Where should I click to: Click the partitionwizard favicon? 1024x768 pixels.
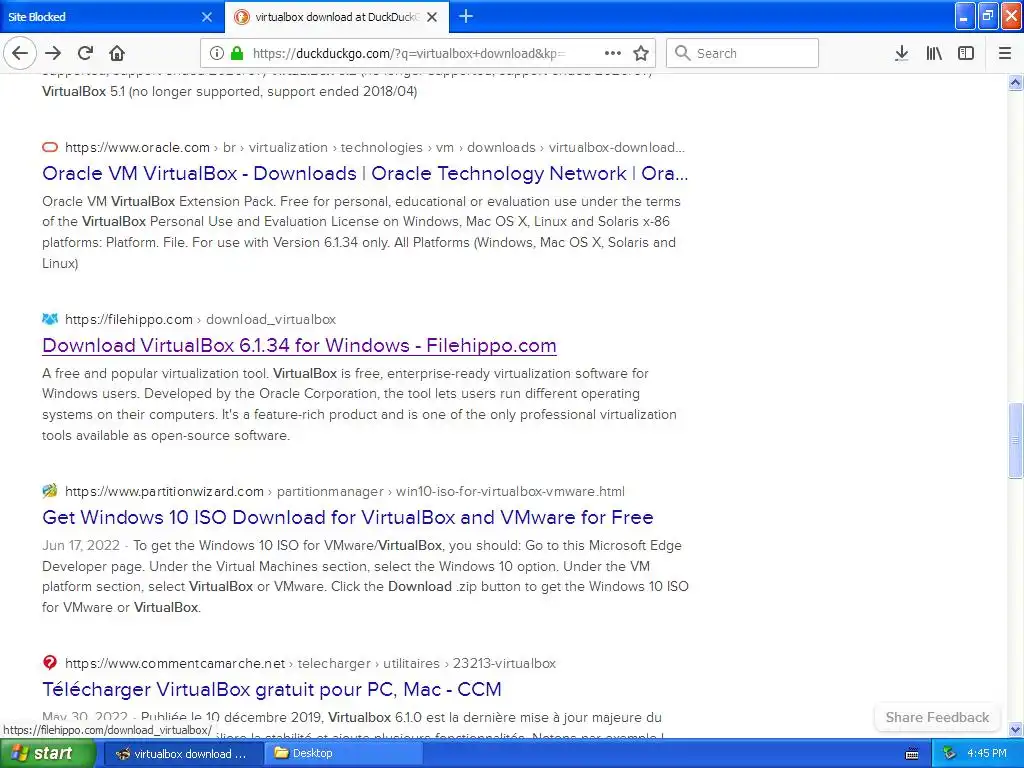(50, 490)
